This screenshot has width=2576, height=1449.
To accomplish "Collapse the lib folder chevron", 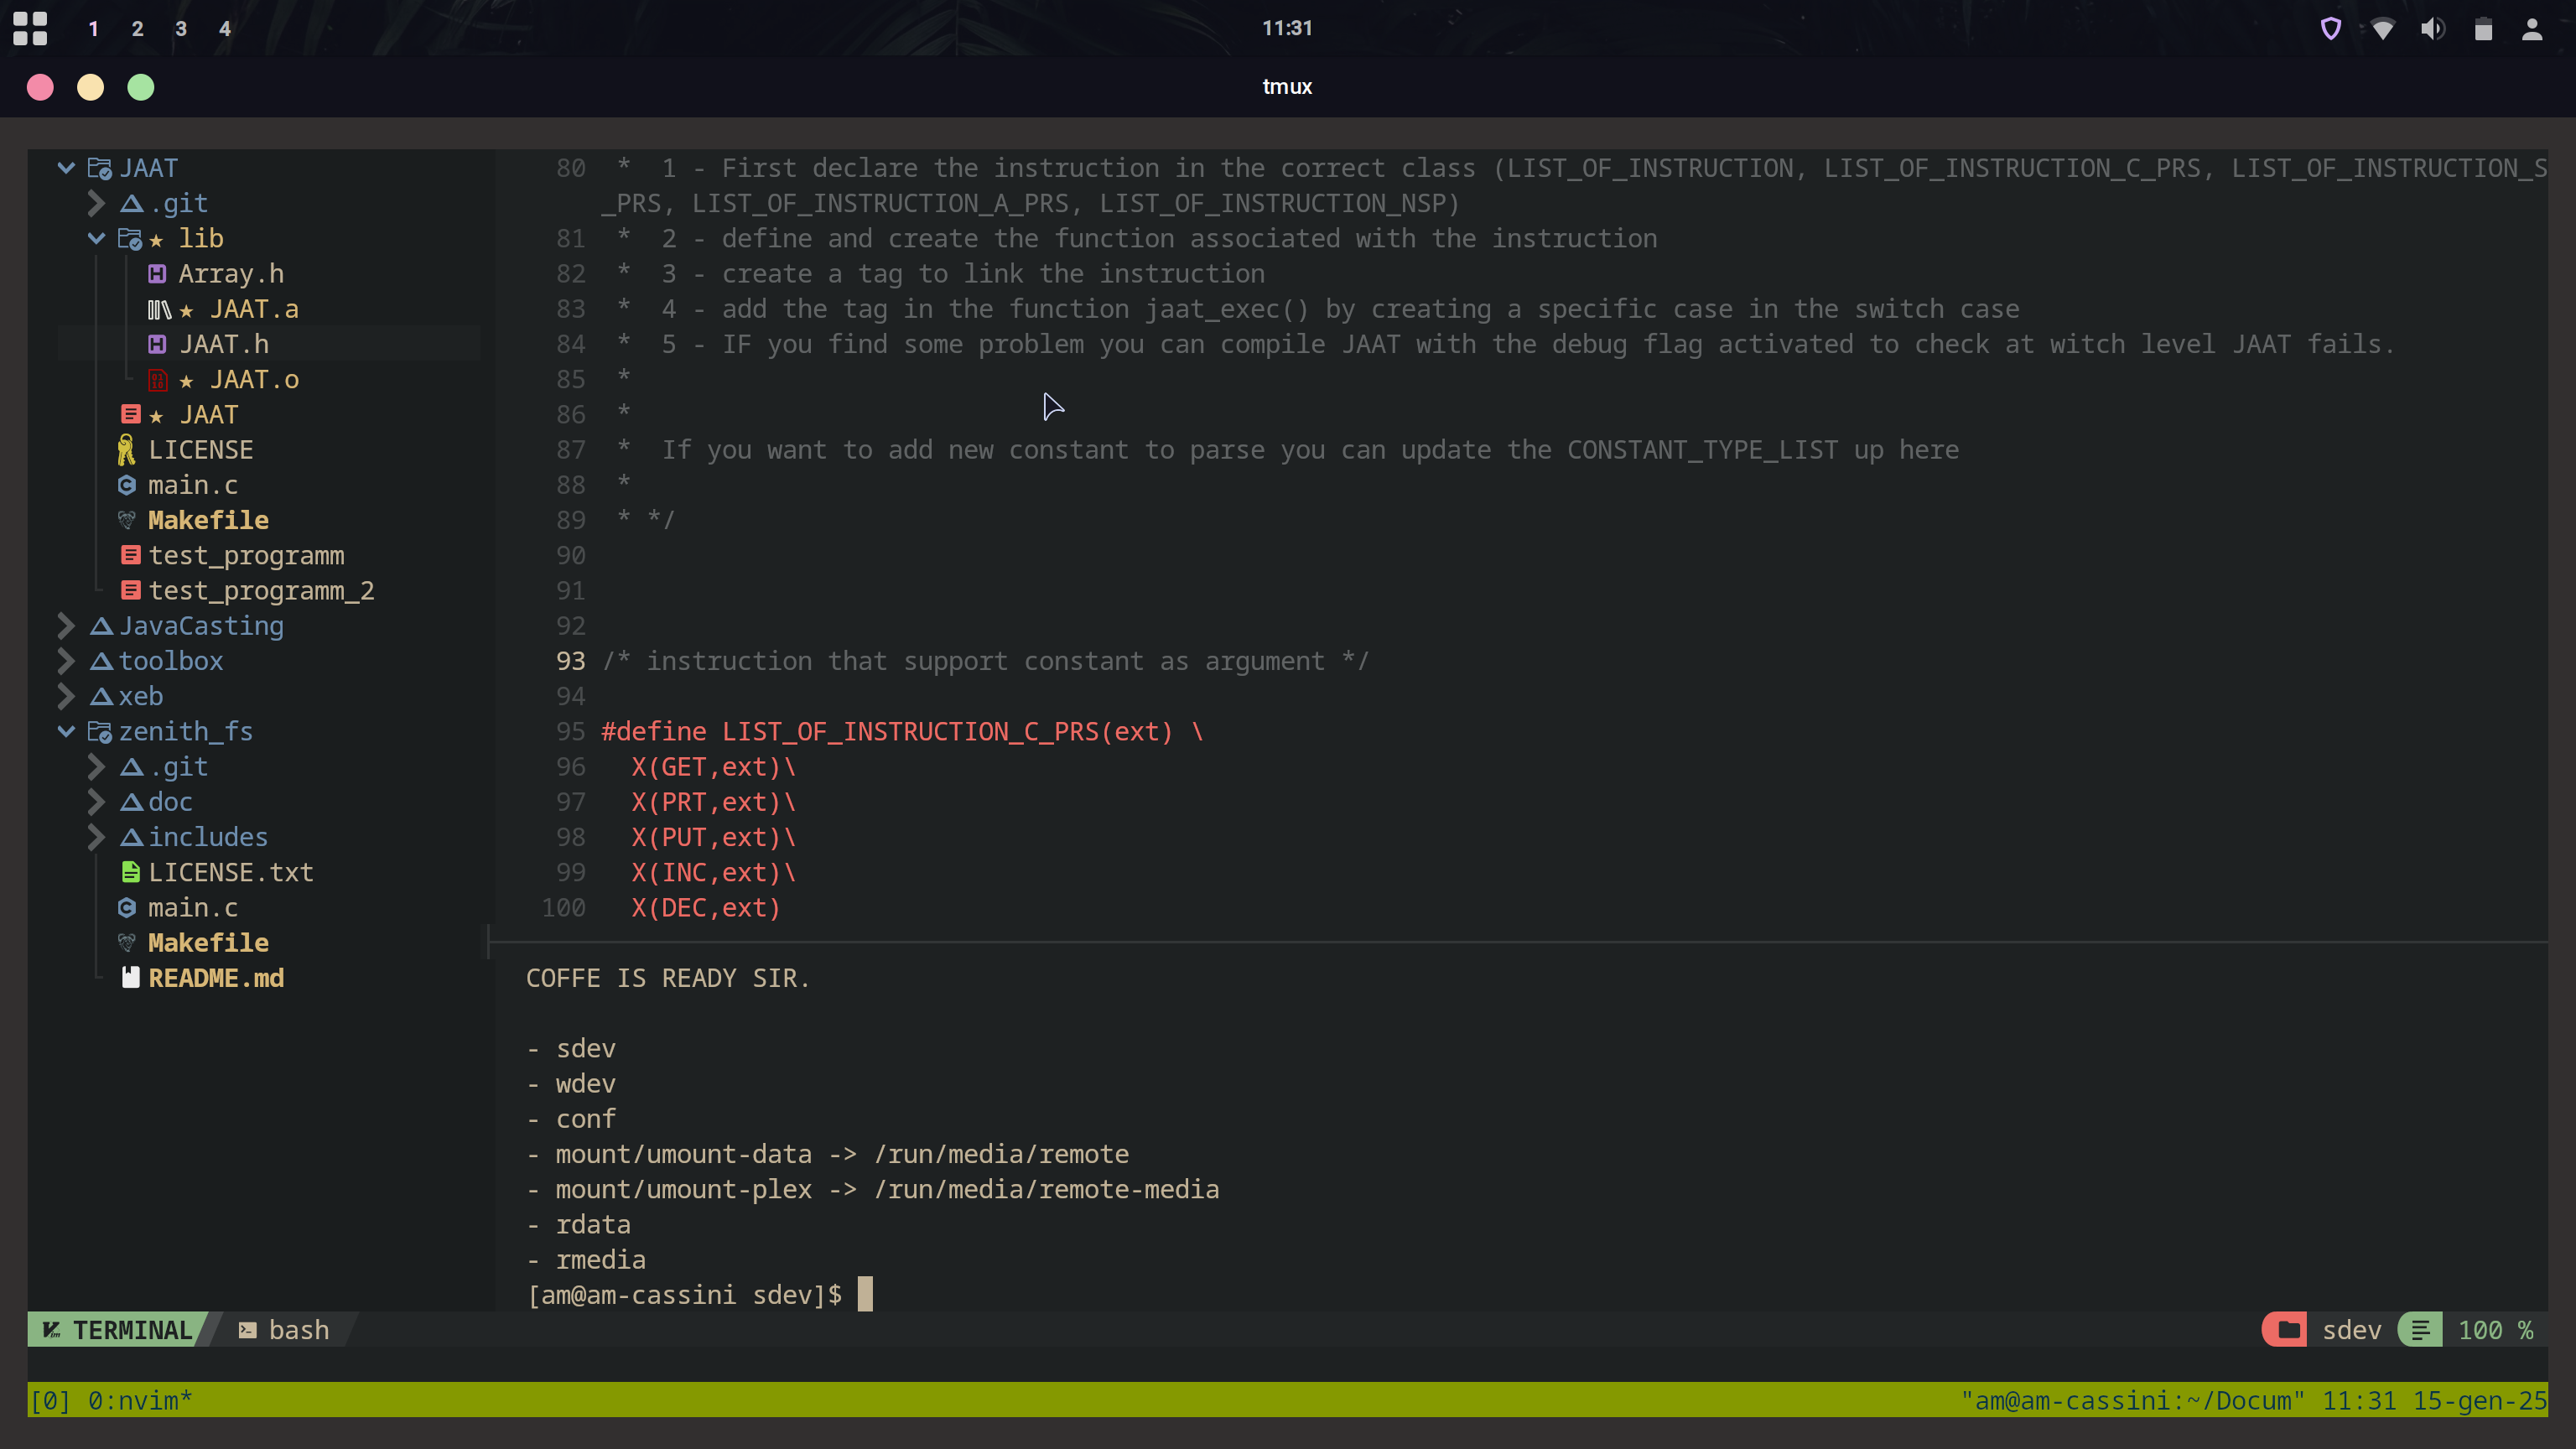I will coord(96,238).
